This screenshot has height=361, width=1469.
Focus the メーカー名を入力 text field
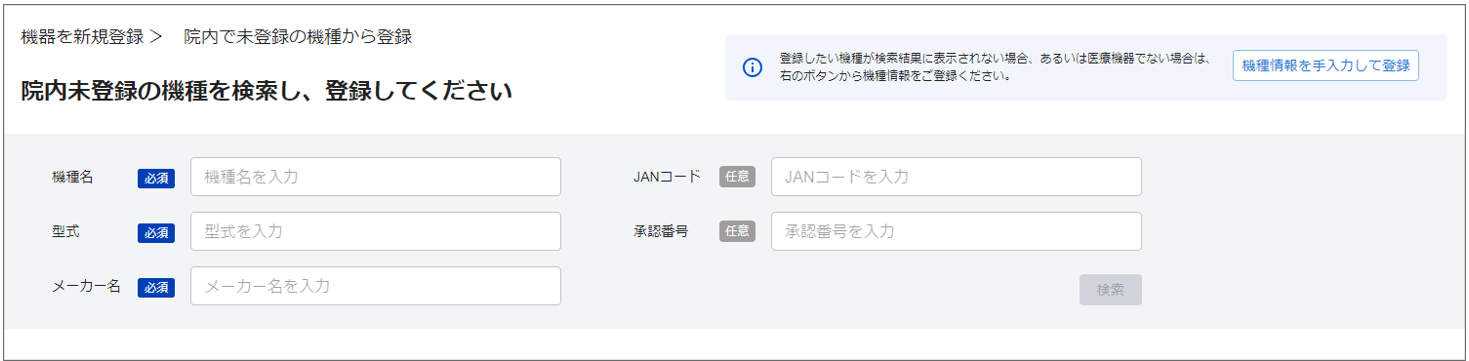[x=375, y=286]
